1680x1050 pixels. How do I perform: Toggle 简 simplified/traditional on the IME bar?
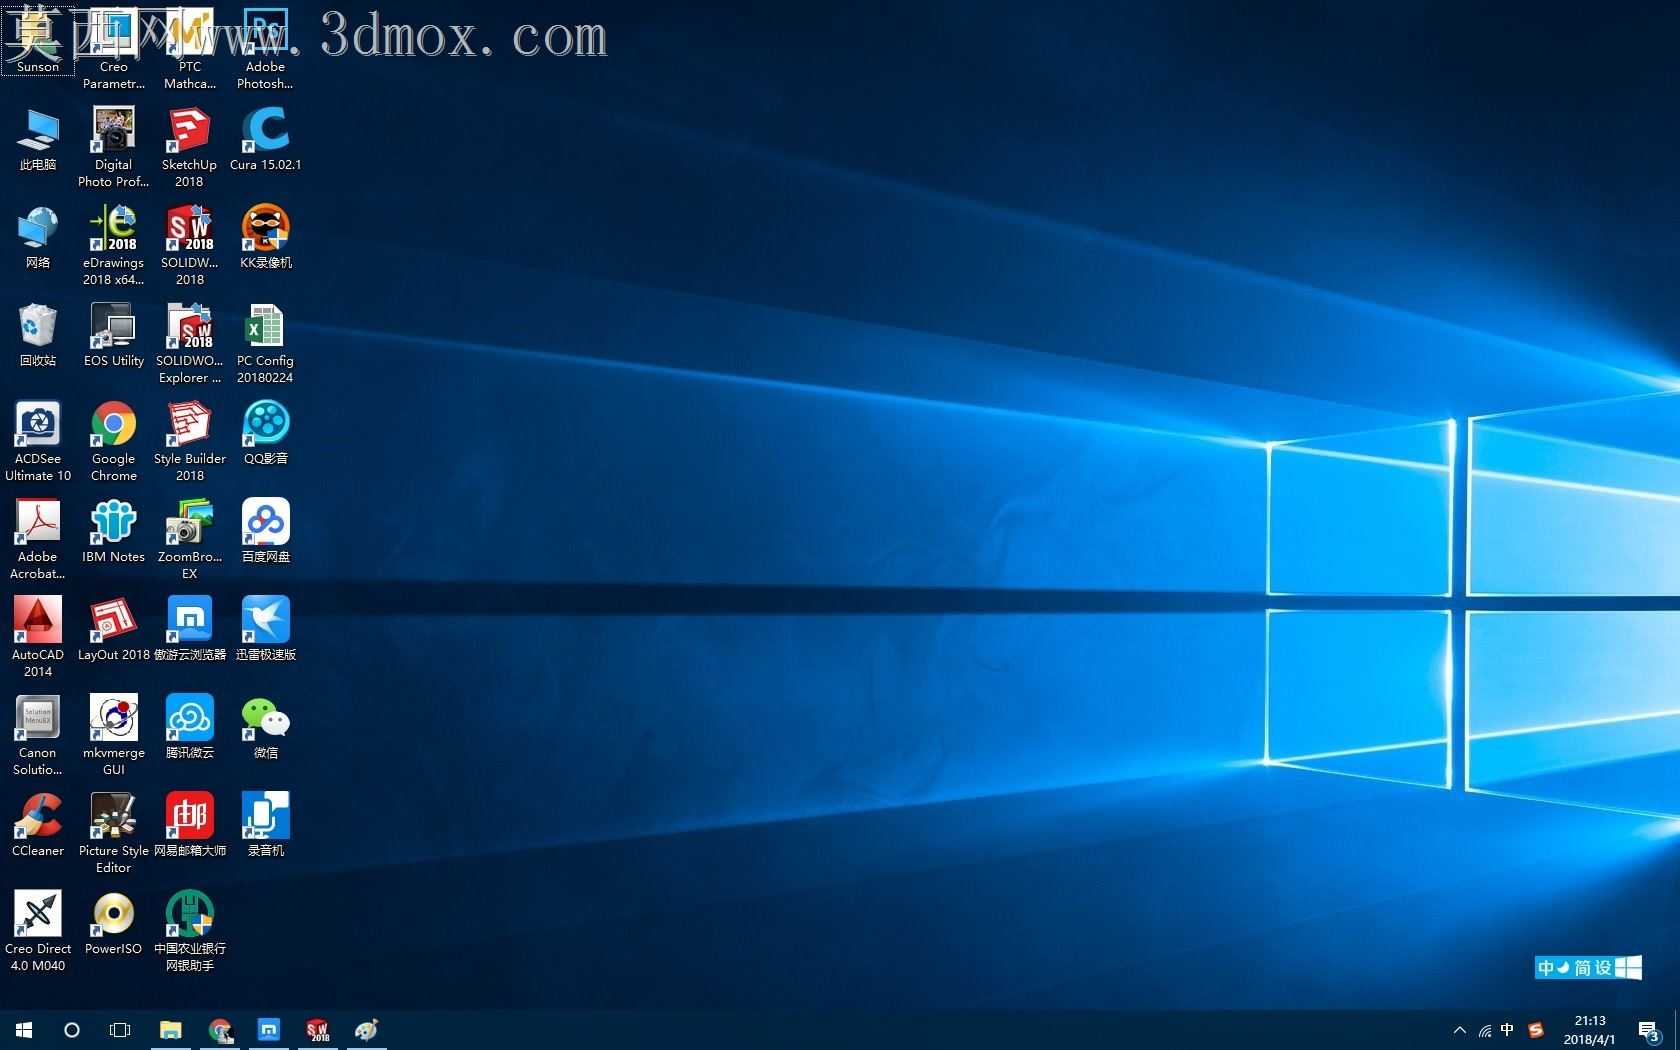(1582, 968)
